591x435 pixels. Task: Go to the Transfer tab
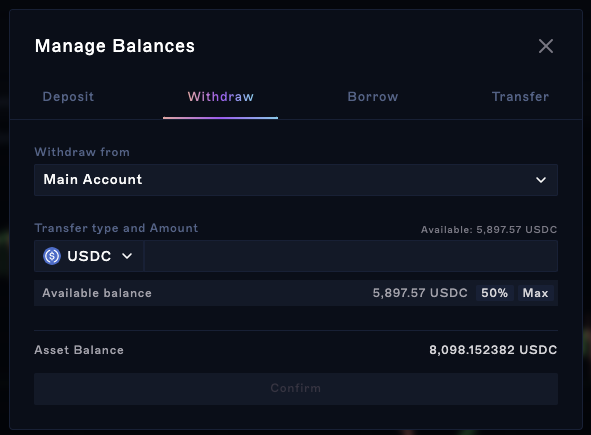pyautogui.click(x=521, y=96)
